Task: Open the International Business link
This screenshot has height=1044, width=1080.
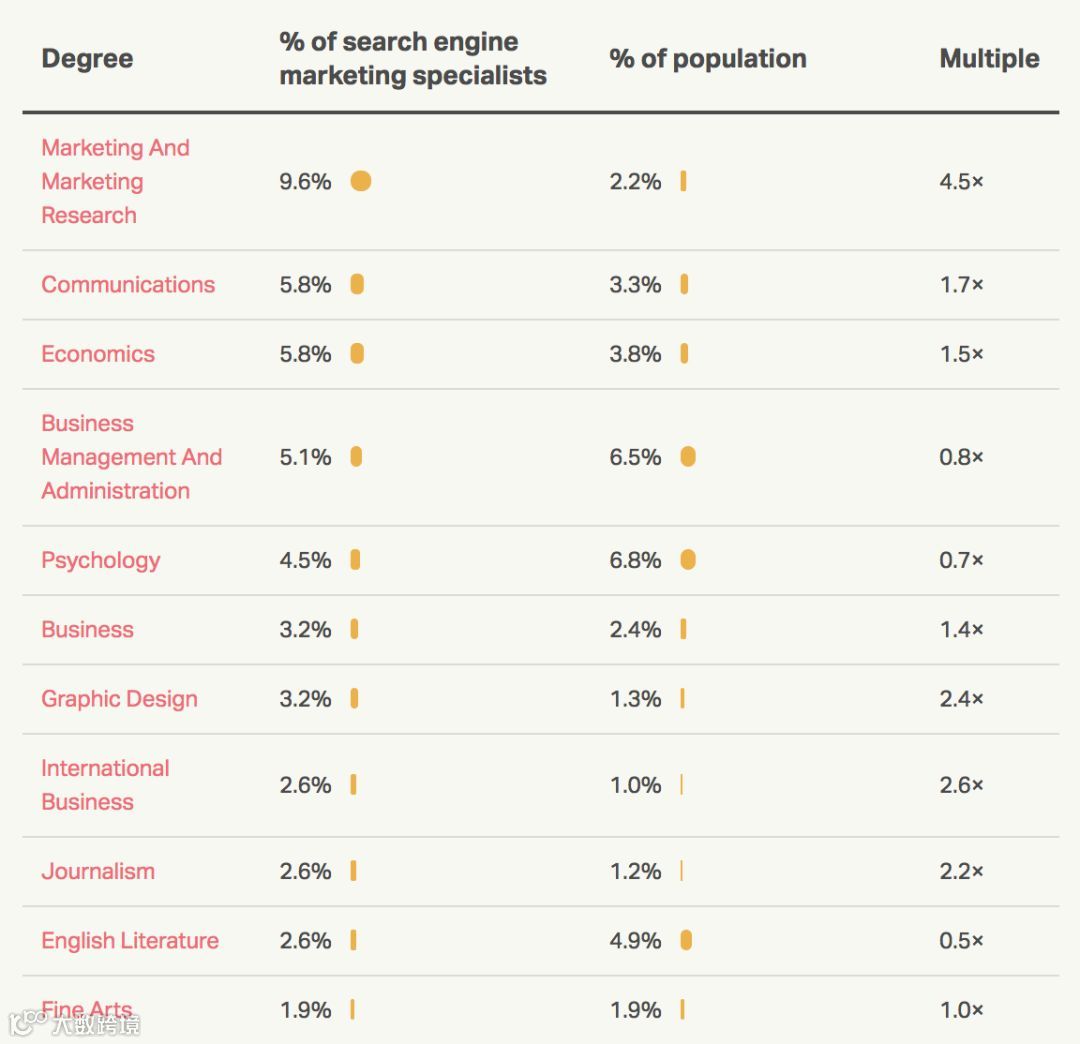Action: [x=105, y=785]
